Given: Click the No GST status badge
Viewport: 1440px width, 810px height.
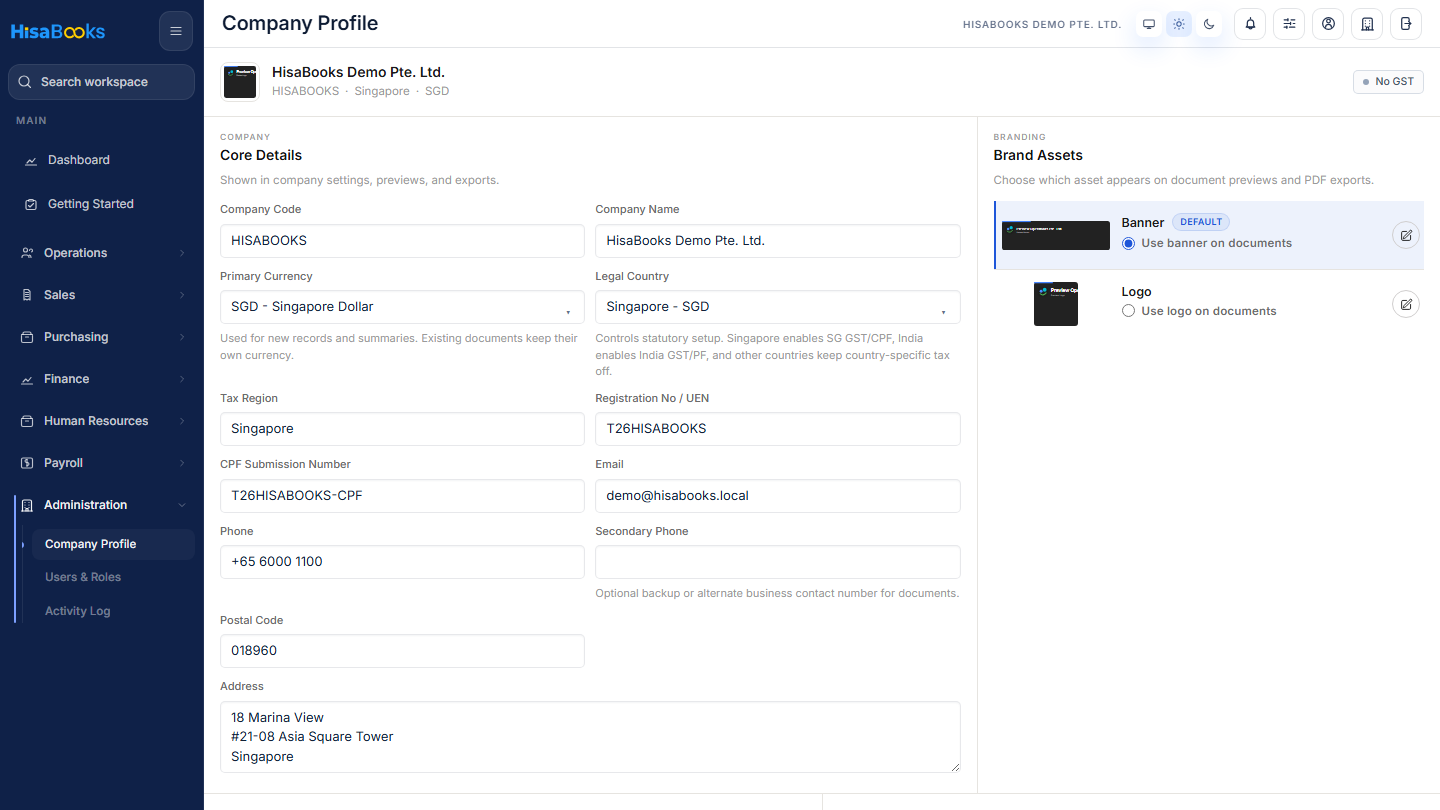Looking at the screenshot, I should (1388, 82).
